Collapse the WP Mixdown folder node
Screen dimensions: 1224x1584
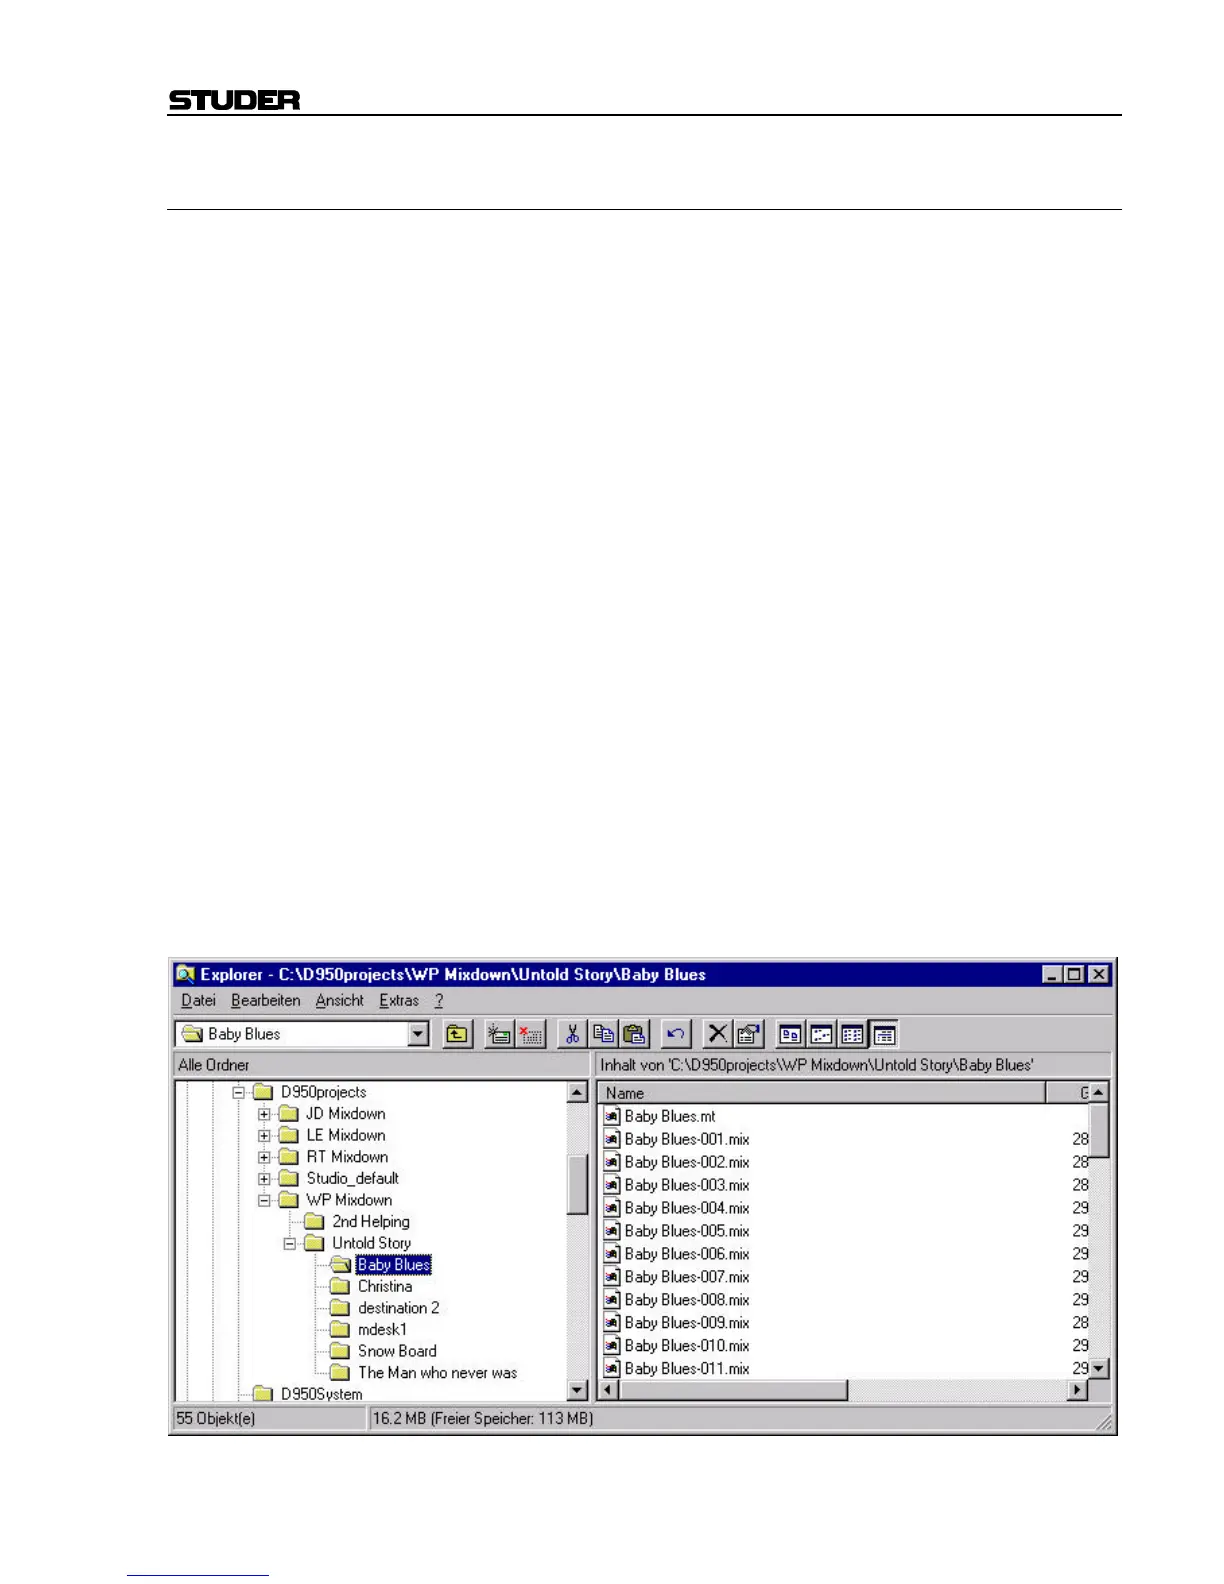264,1200
